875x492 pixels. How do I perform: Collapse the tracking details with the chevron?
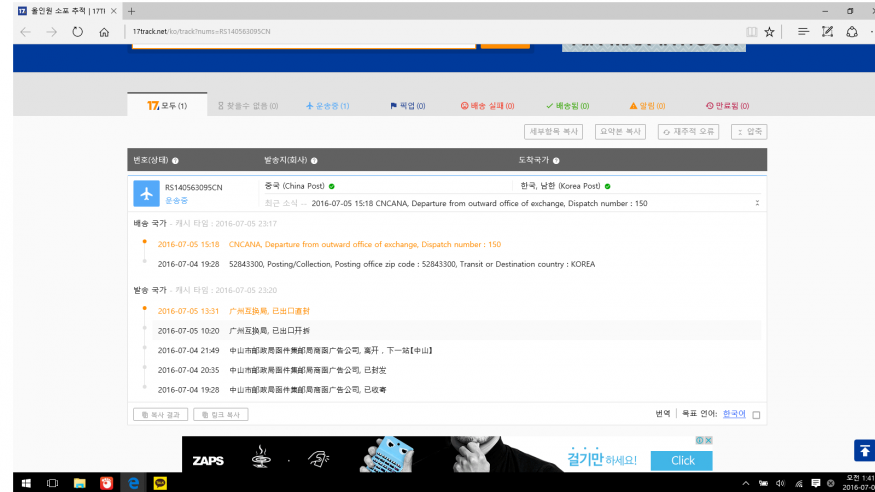757,203
